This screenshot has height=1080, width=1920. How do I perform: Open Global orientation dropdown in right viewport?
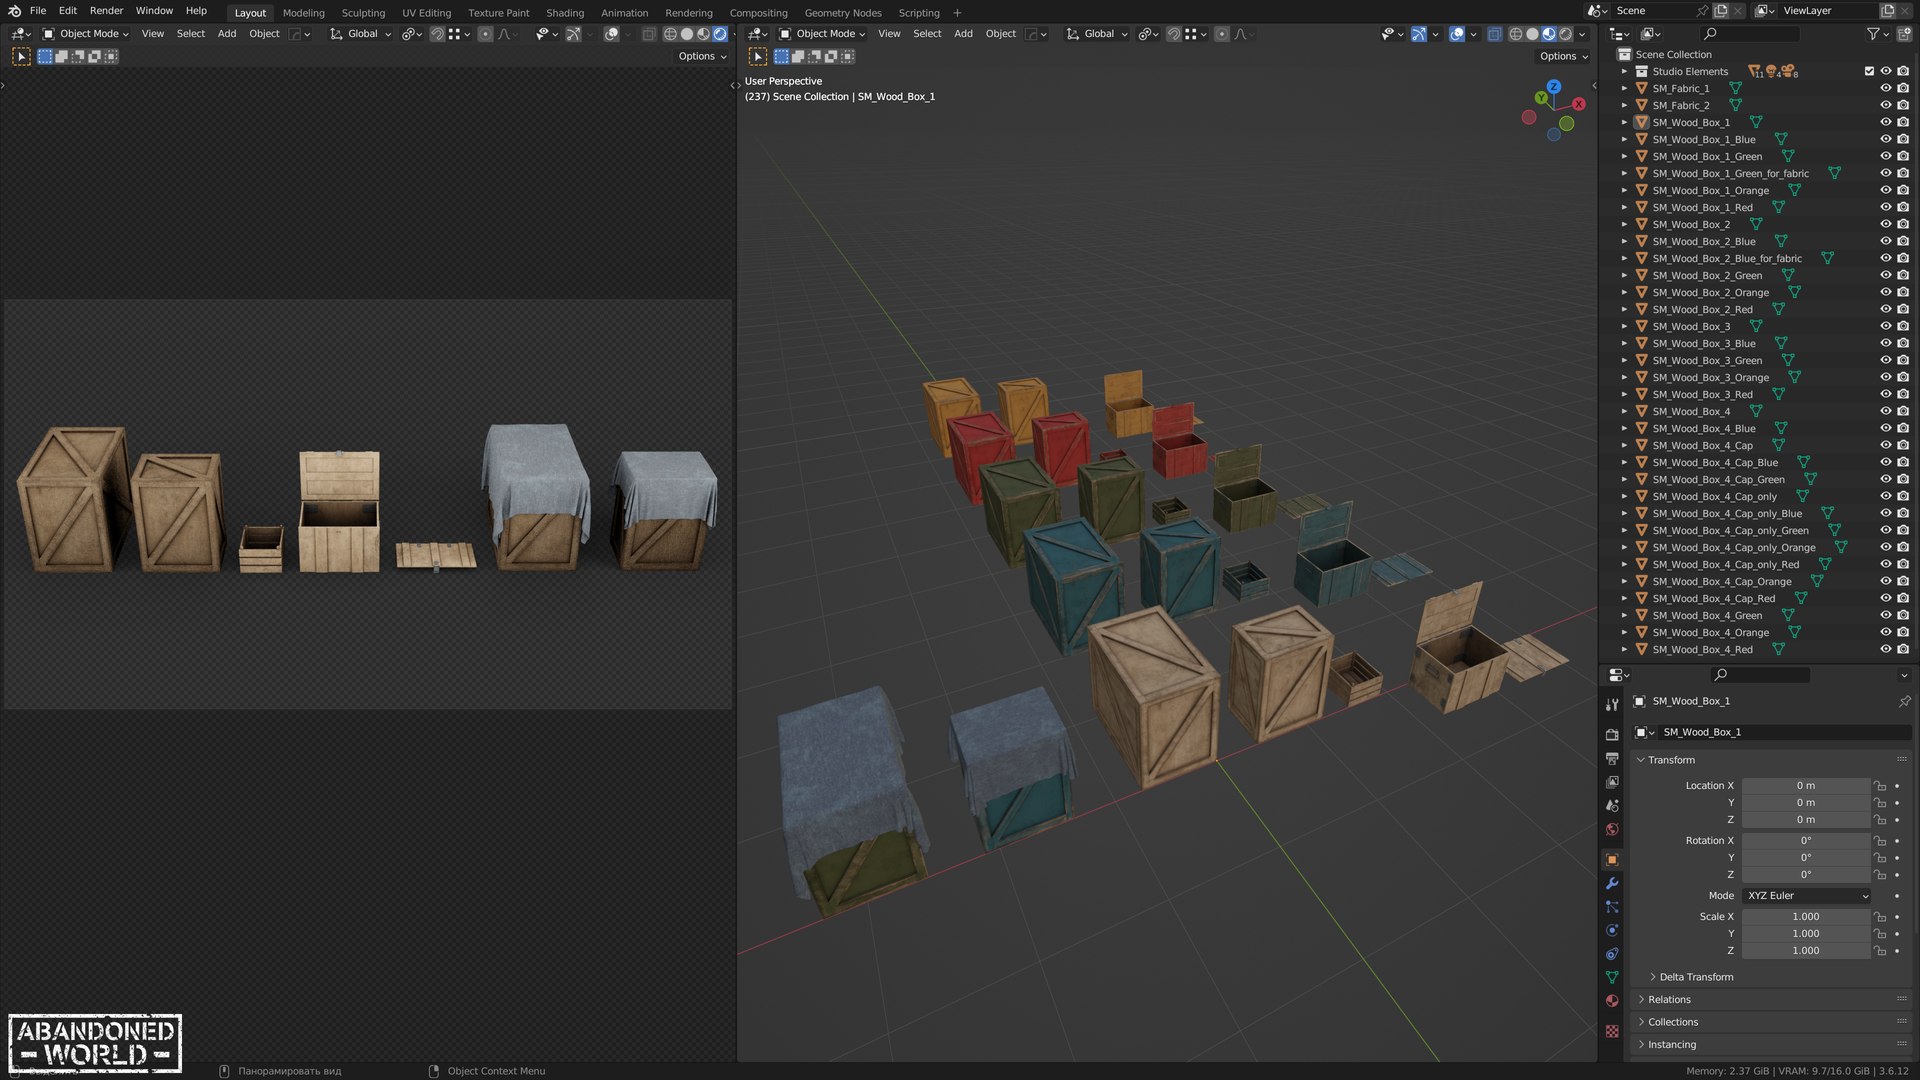(x=1097, y=34)
